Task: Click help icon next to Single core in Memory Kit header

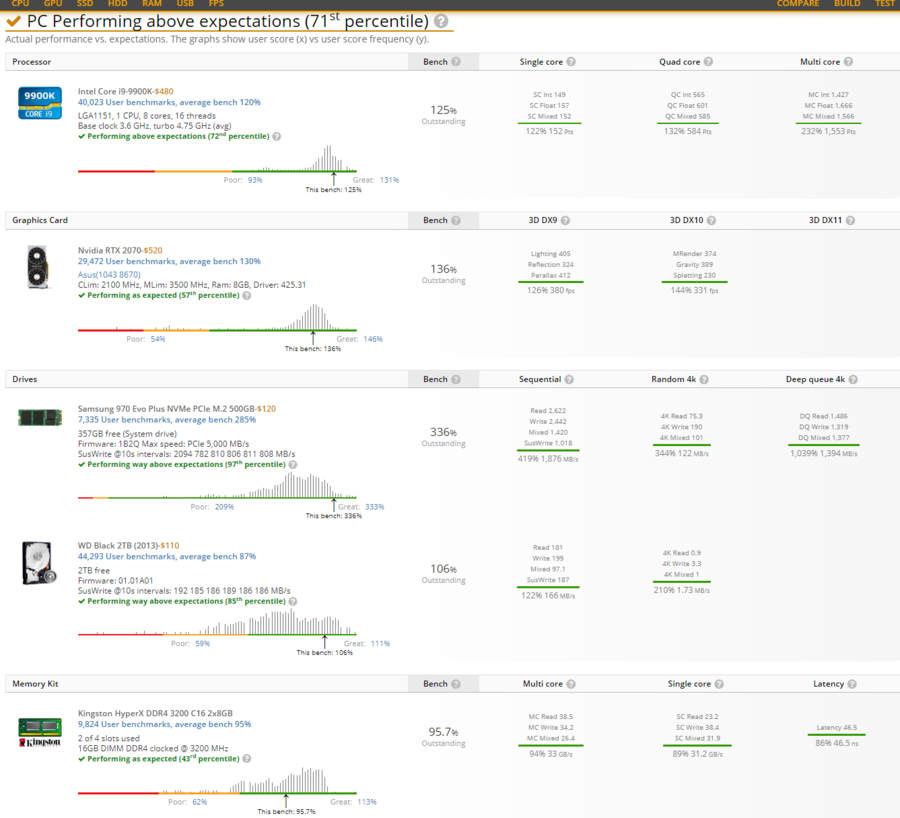Action: (719, 684)
